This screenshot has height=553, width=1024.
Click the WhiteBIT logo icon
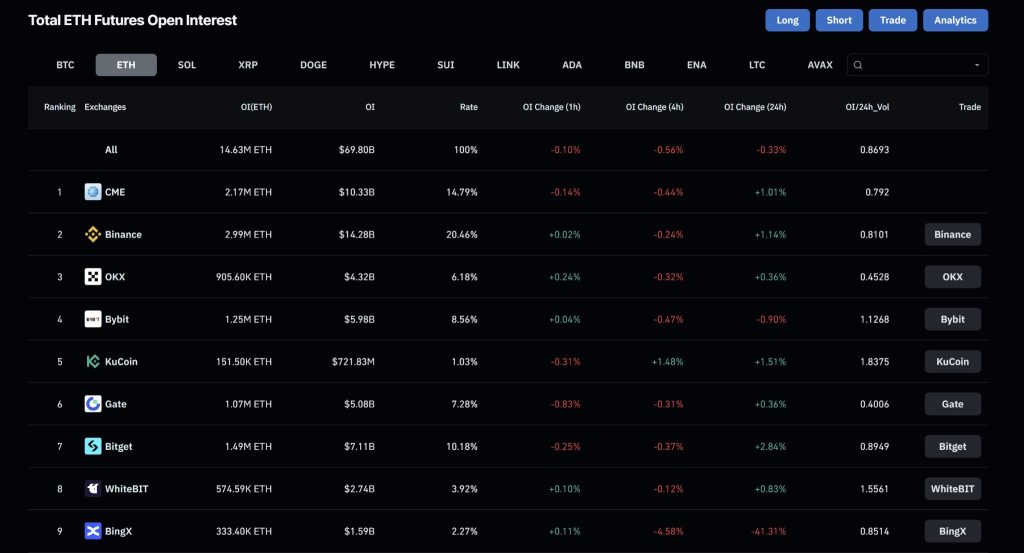pos(93,489)
